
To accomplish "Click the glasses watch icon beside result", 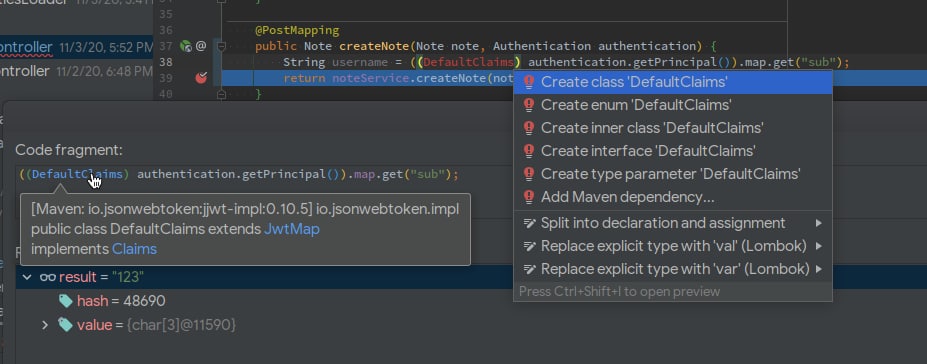I will (x=48, y=277).
